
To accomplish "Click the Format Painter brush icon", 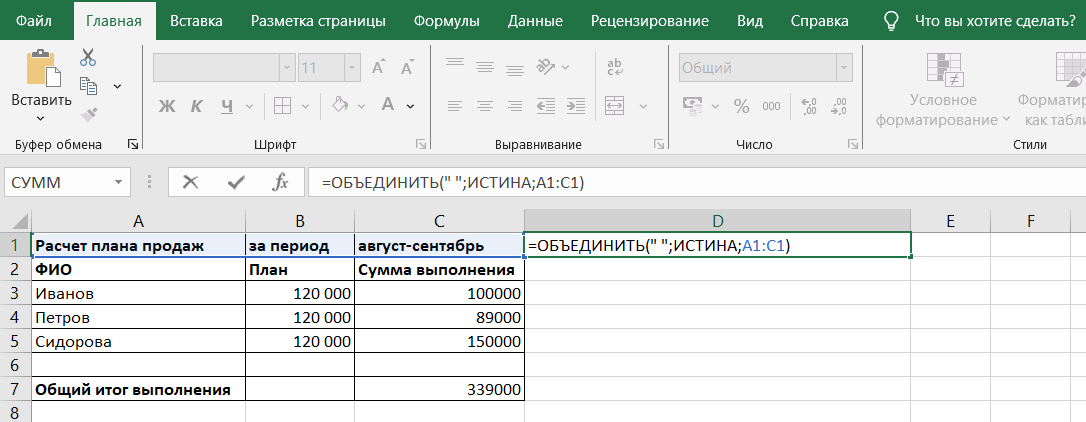I will [88, 114].
